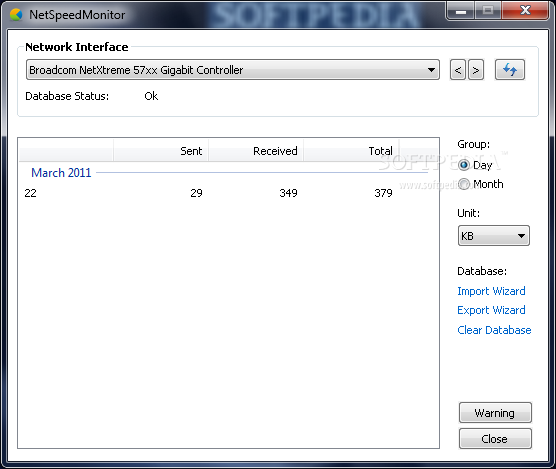Minimize the NetSpeedMonitor window

pyautogui.click(x=461, y=11)
